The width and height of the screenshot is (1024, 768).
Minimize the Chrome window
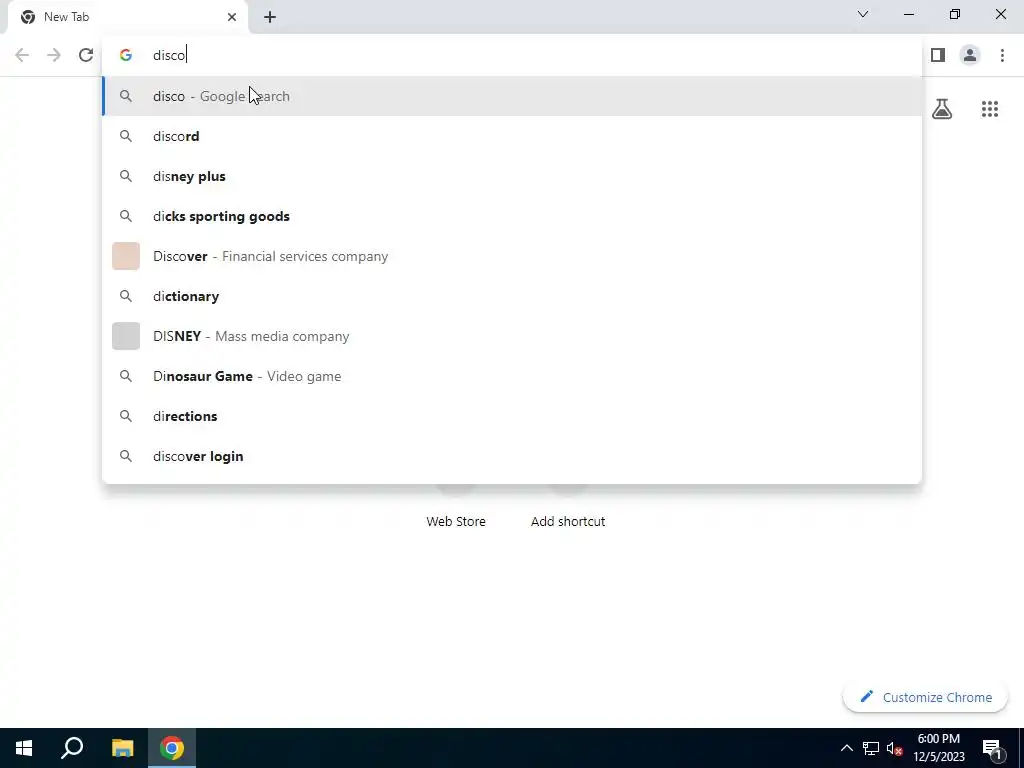[x=909, y=14]
